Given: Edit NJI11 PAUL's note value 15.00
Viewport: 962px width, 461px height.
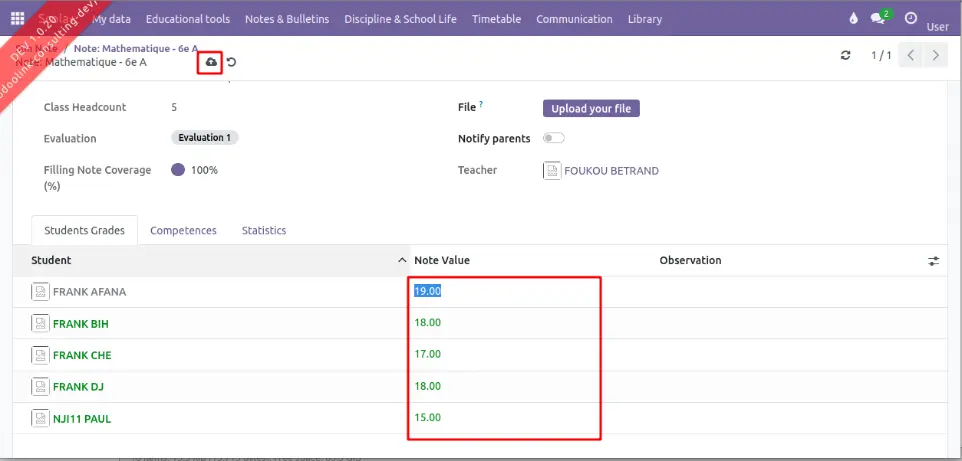Looking at the screenshot, I should (428, 417).
